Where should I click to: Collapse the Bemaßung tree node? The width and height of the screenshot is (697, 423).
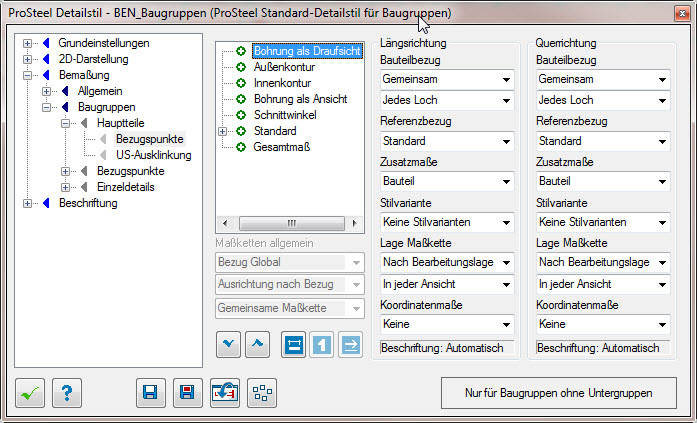28,76
